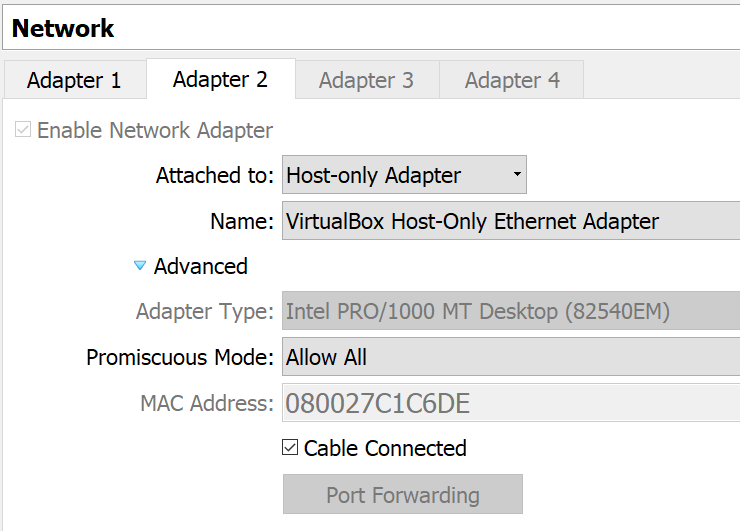
Task: Uncheck the Cable Connected checkbox
Action: [290, 447]
